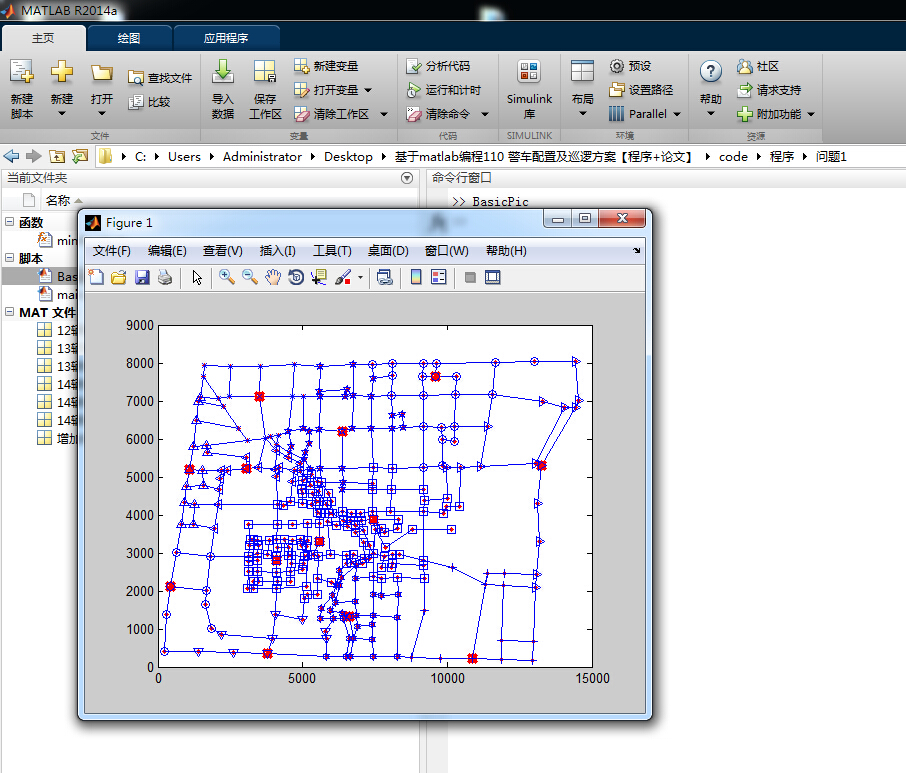This screenshot has width=906, height=773.
Task: Click Print Figure icon
Action: coord(165,277)
